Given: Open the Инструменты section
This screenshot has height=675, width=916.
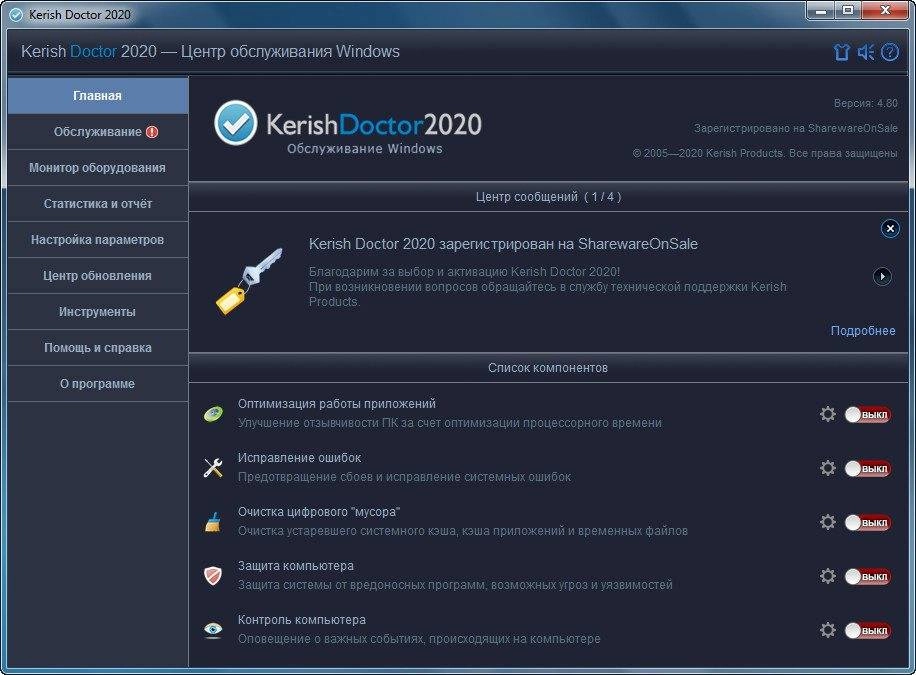Looking at the screenshot, I should [x=98, y=311].
